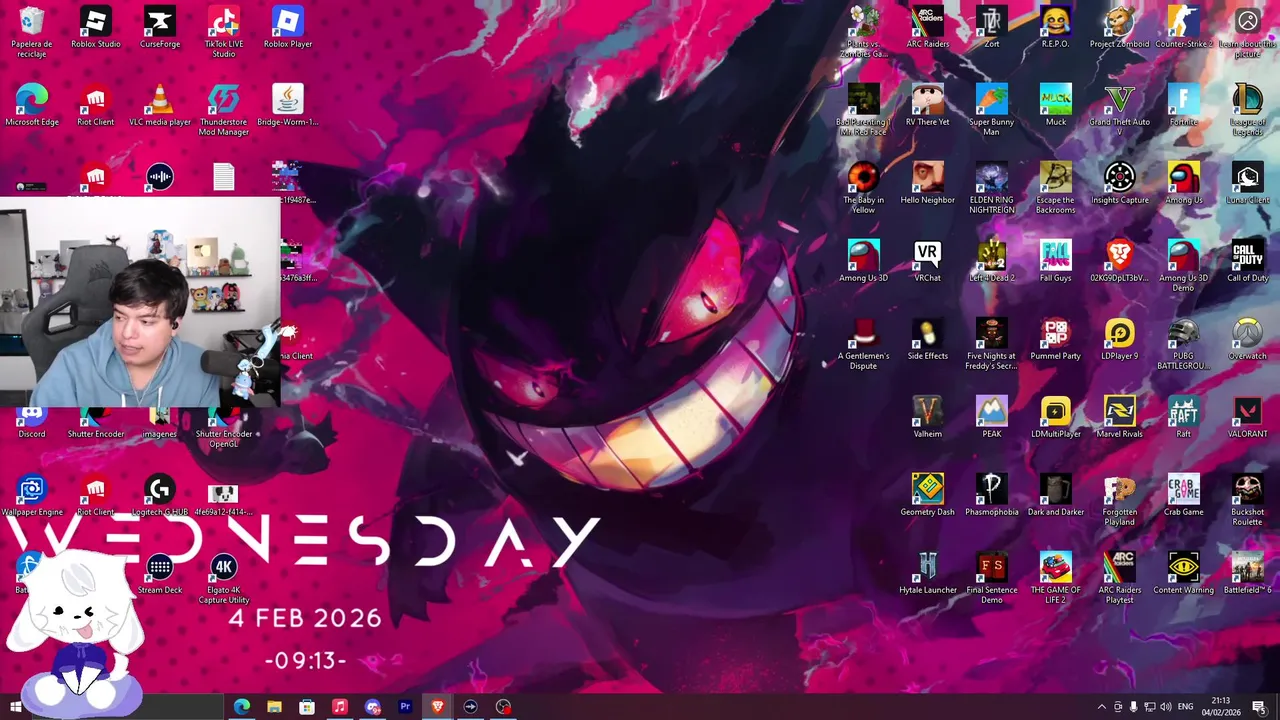
Task: Open the taskbar clock and date
Action: 1221,707
